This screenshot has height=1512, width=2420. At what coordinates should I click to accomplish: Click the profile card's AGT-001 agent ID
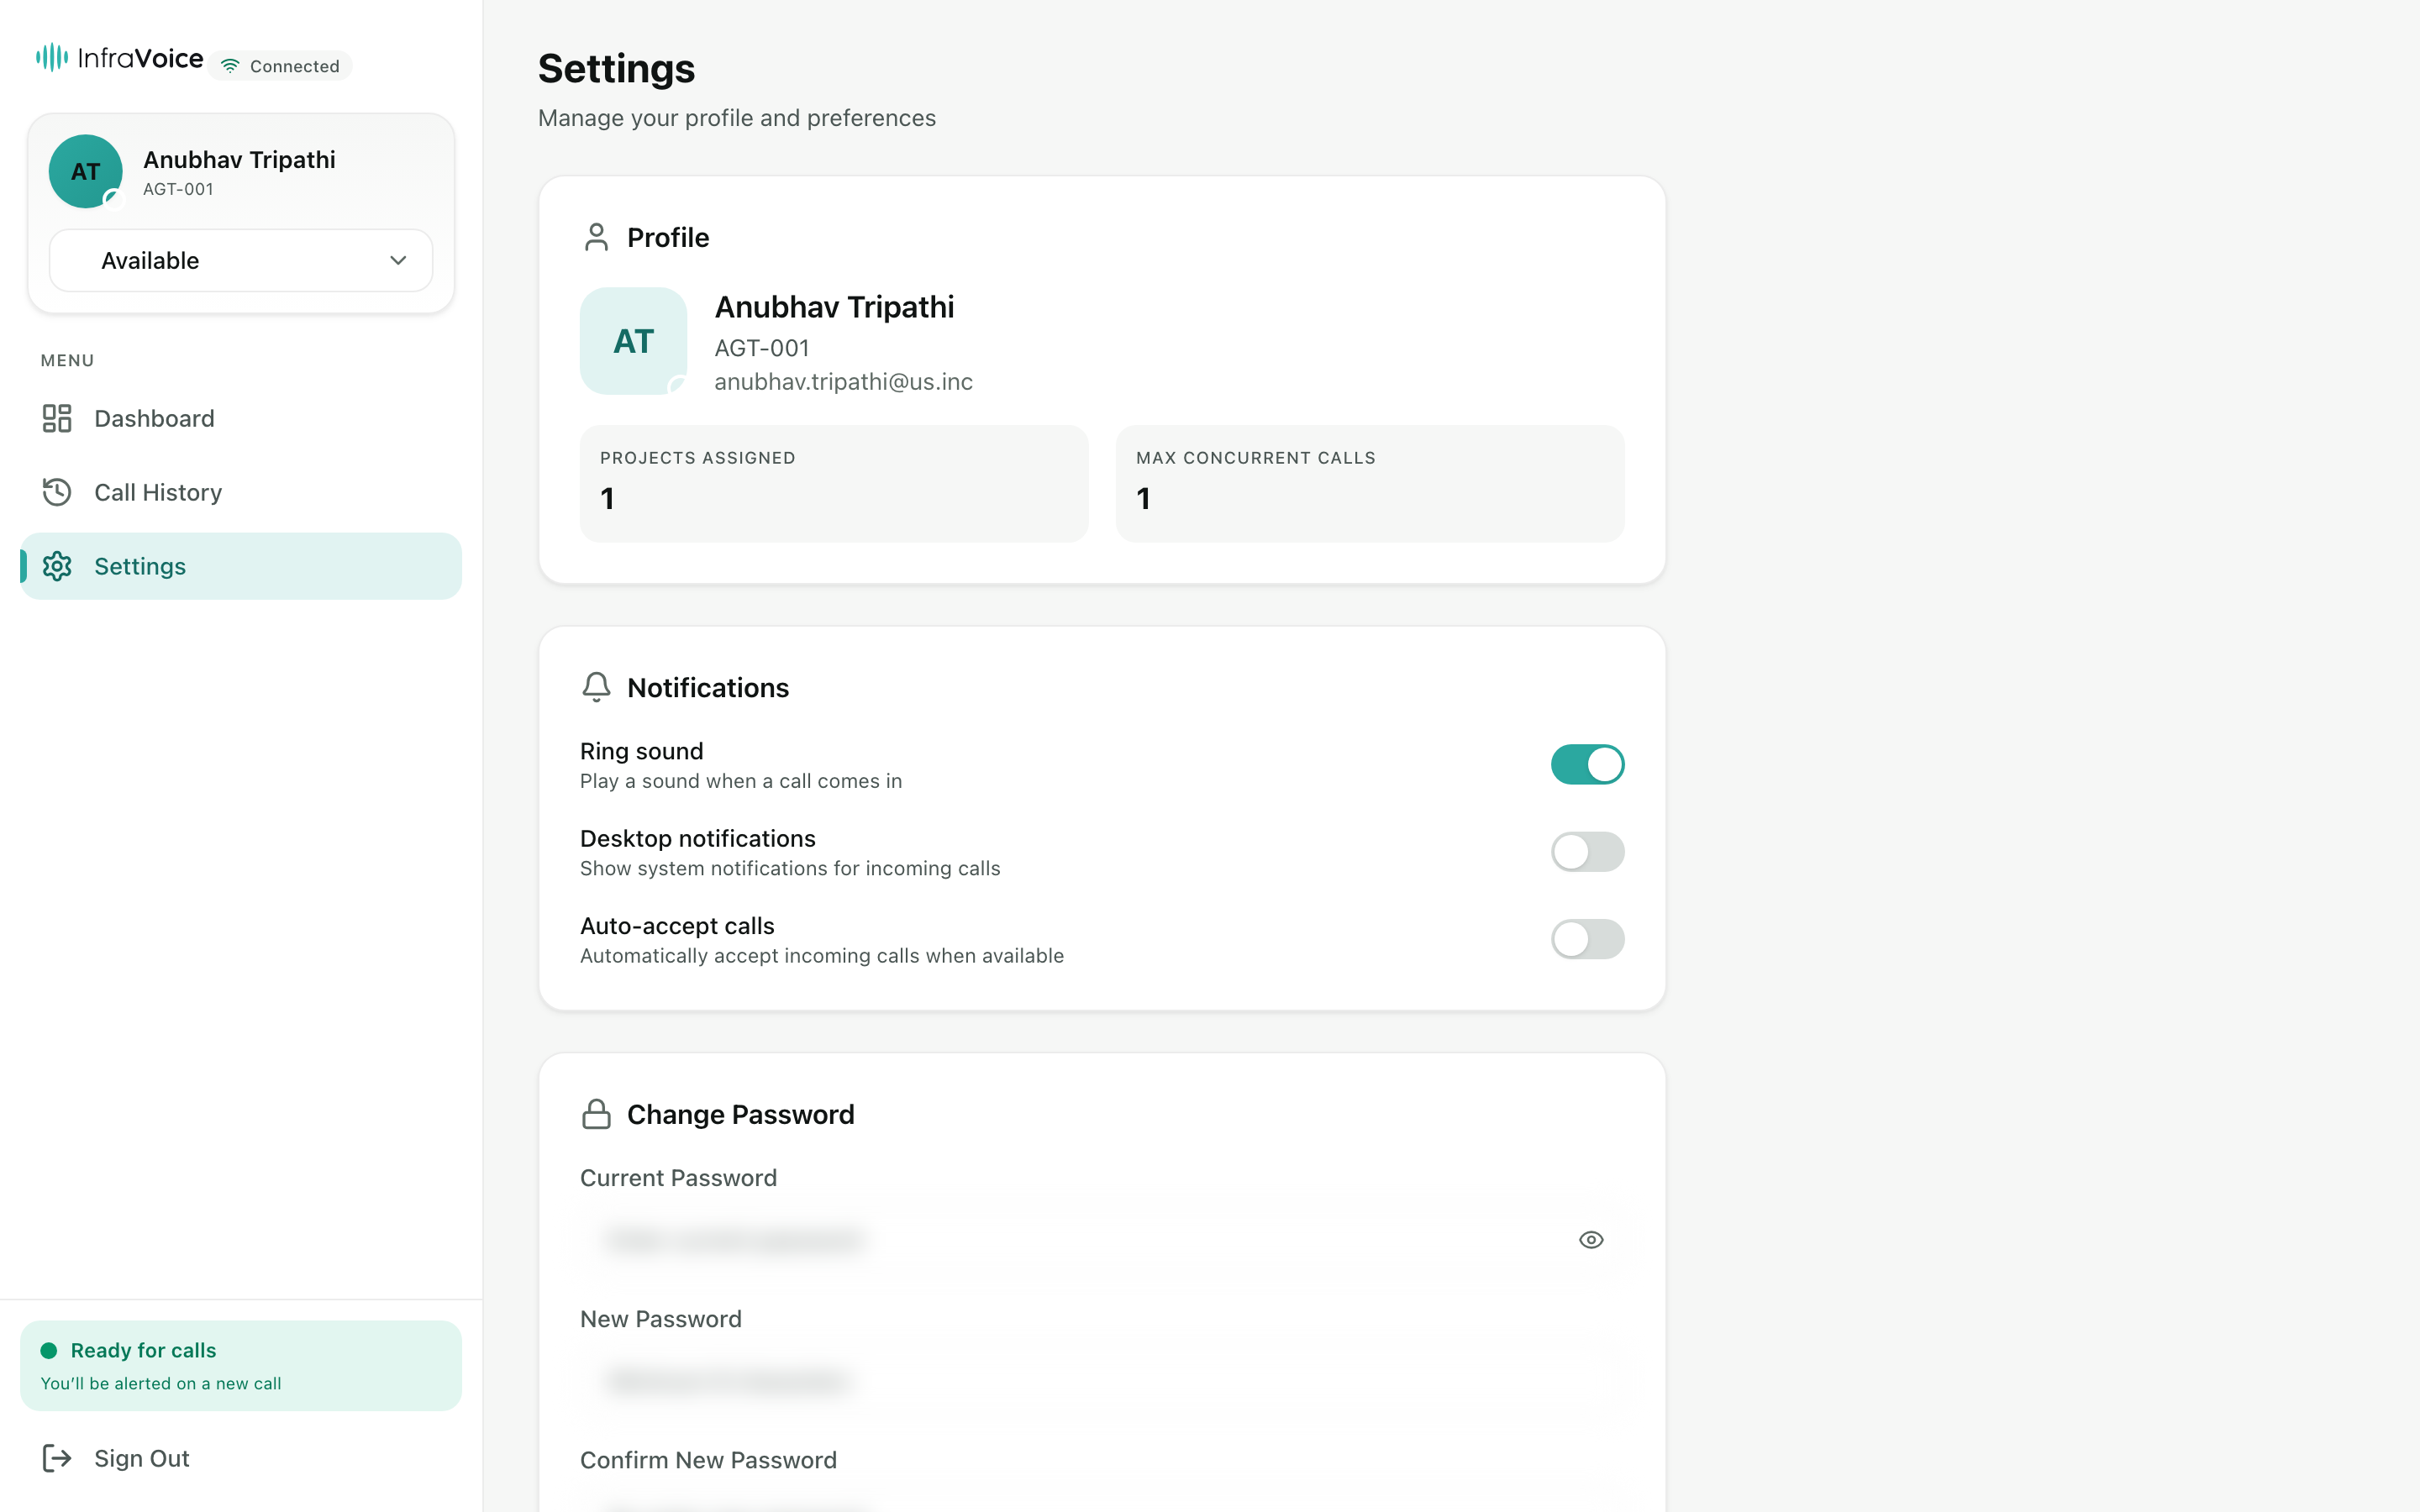tap(761, 348)
